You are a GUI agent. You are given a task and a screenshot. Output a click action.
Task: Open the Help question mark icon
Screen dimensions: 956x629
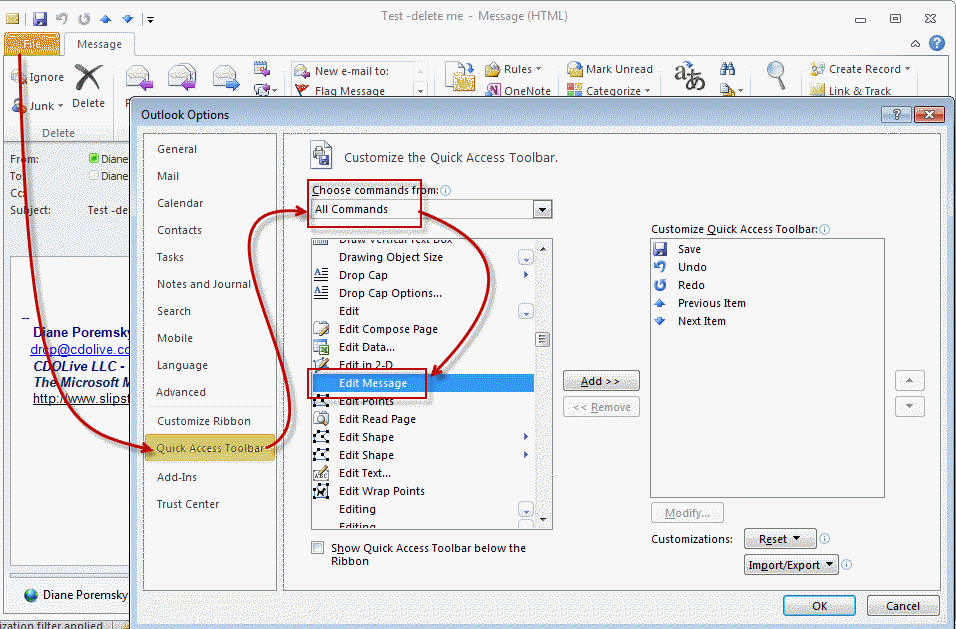click(x=936, y=43)
